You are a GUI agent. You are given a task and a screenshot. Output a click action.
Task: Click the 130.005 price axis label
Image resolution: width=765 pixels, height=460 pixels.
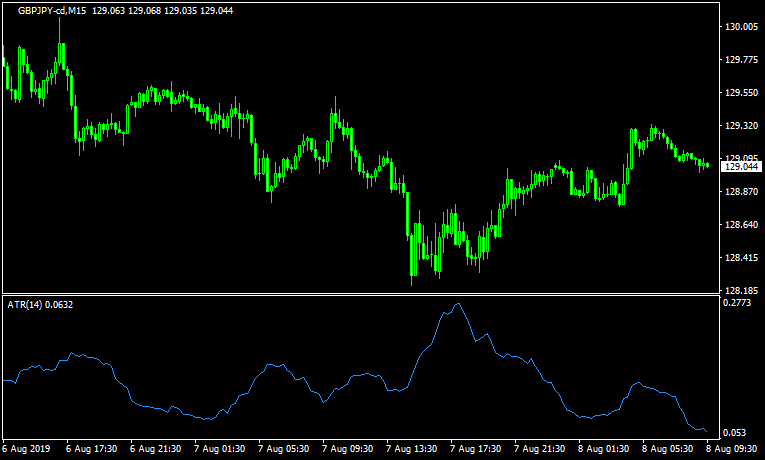coord(741,27)
